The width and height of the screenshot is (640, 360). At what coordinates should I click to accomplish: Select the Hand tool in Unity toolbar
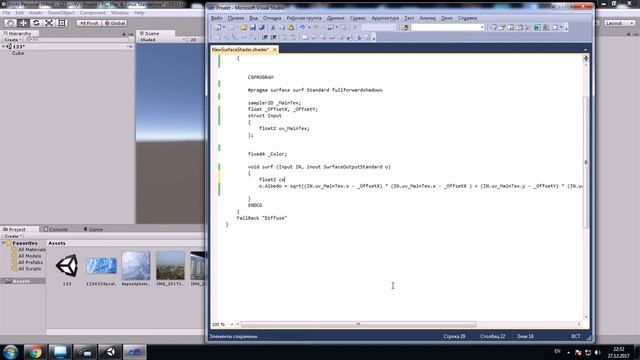pyautogui.click(x=11, y=23)
